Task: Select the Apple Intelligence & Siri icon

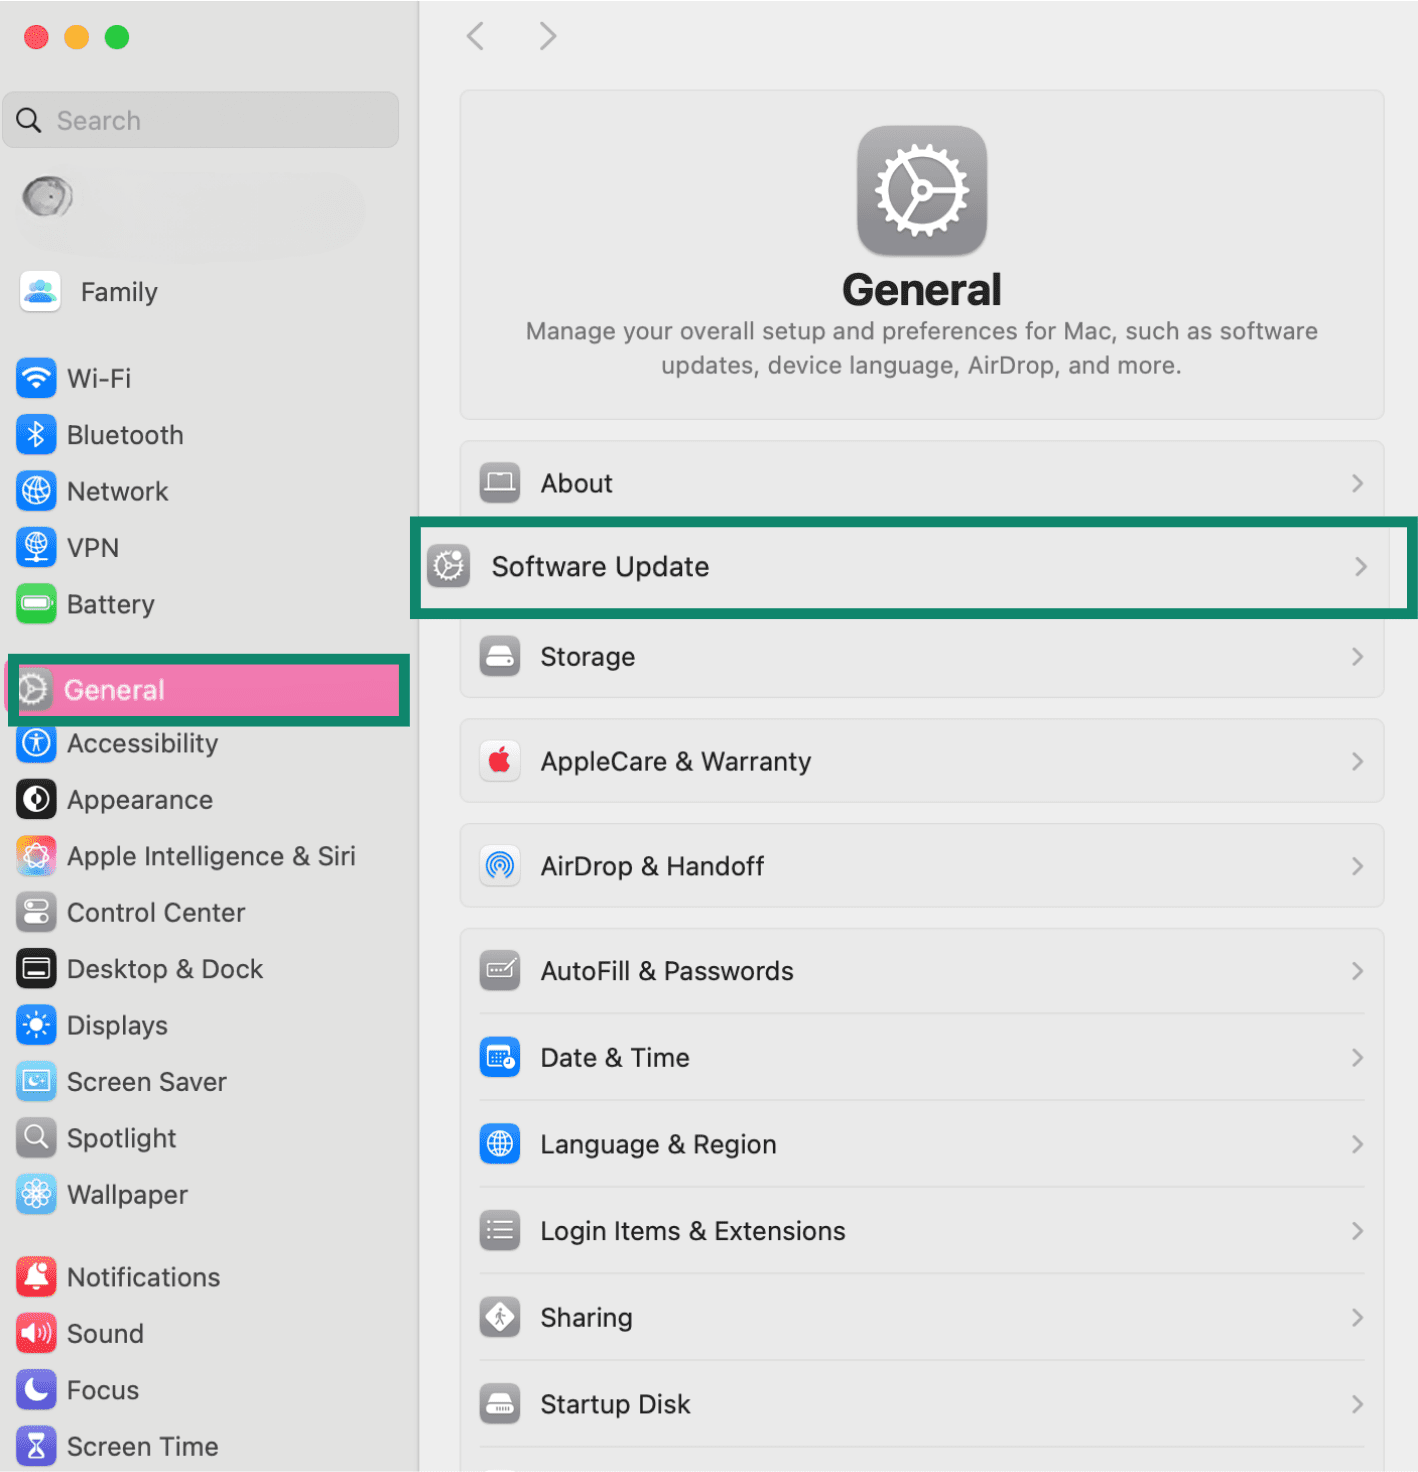Action: coord(36,856)
